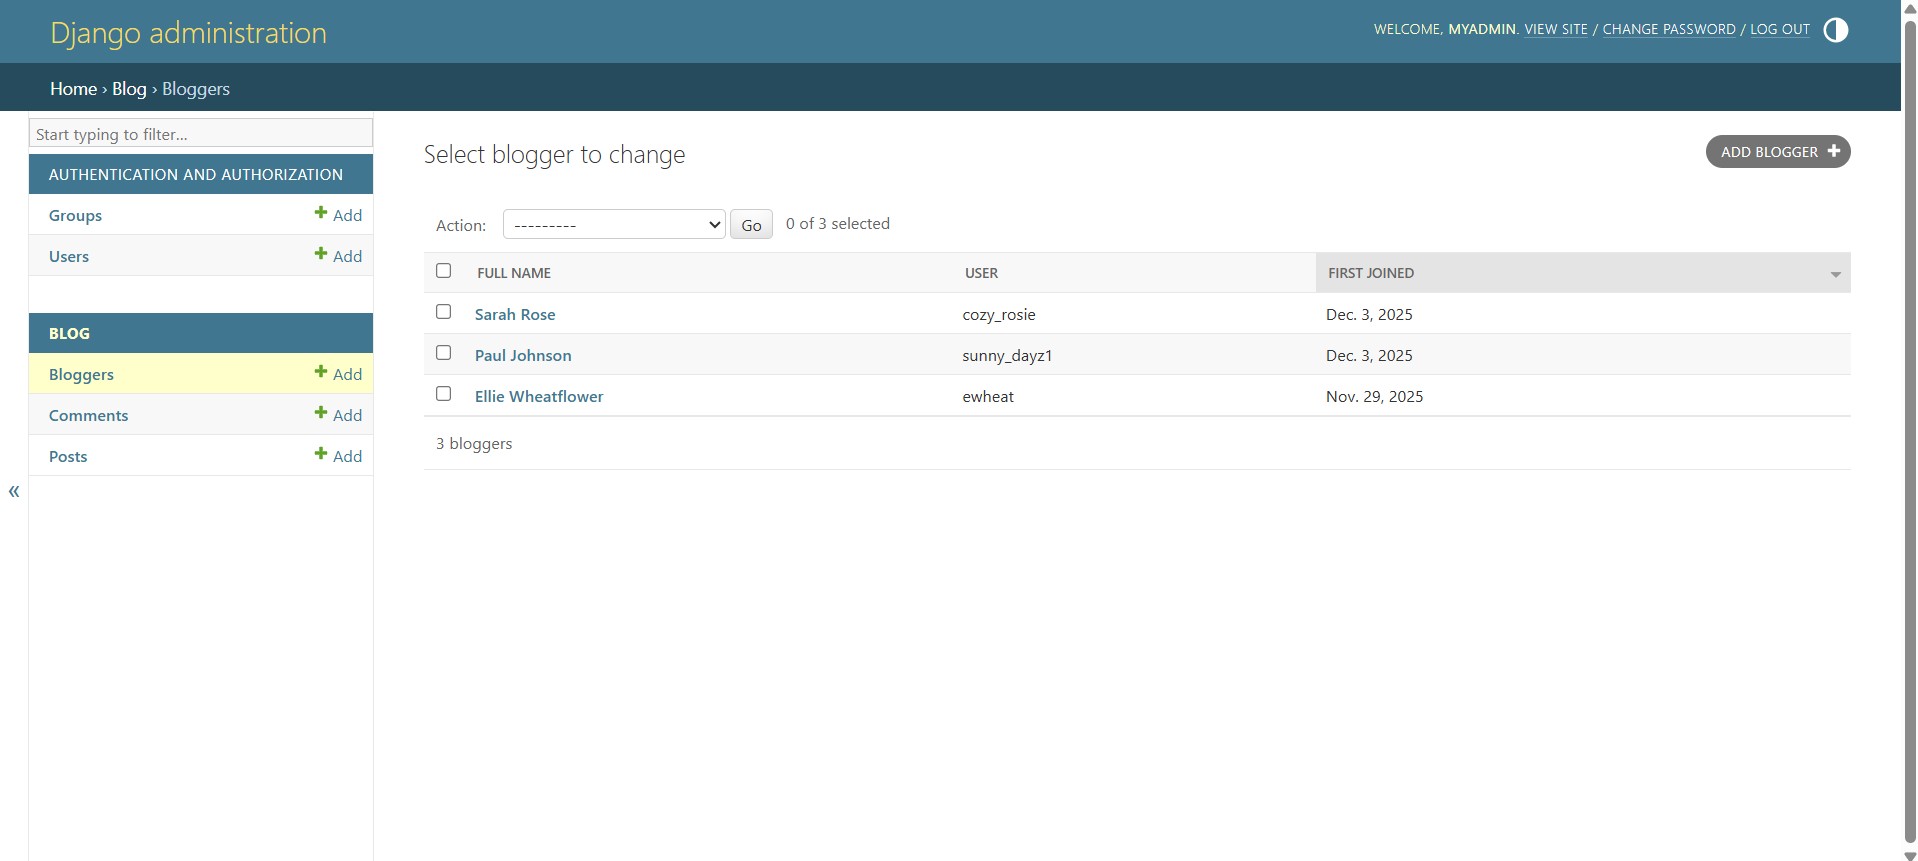Tick the select-all checkbox in table header

click(x=444, y=271)
